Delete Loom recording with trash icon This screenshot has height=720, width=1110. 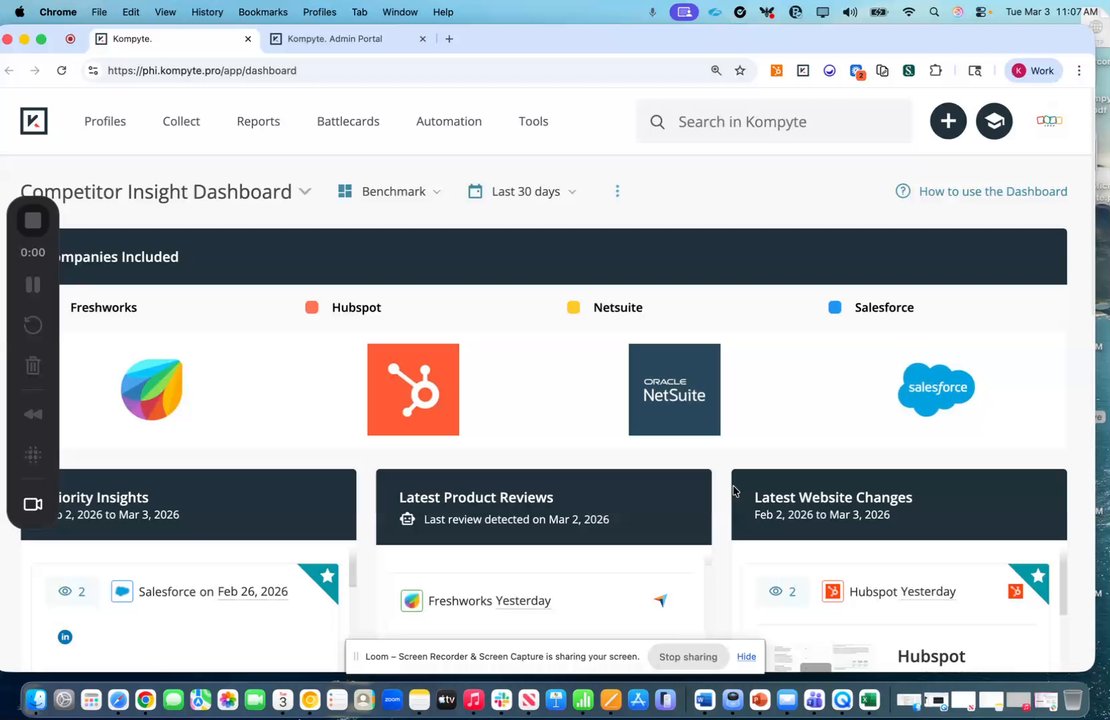(x=33, y=365)
